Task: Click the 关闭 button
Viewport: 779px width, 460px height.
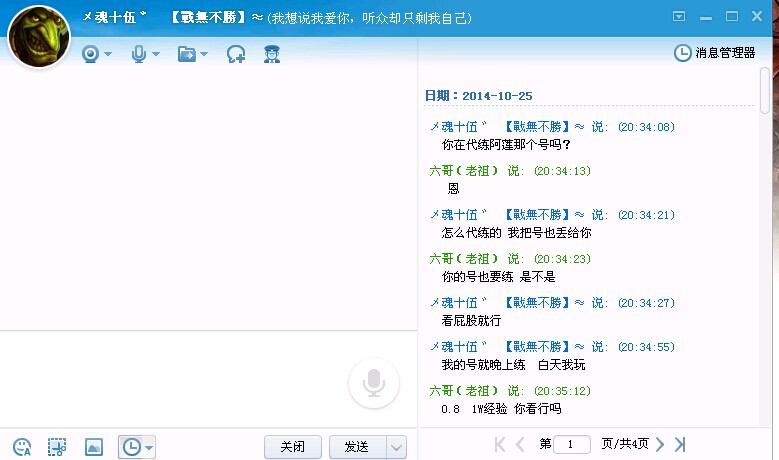Action: (292, 447)
